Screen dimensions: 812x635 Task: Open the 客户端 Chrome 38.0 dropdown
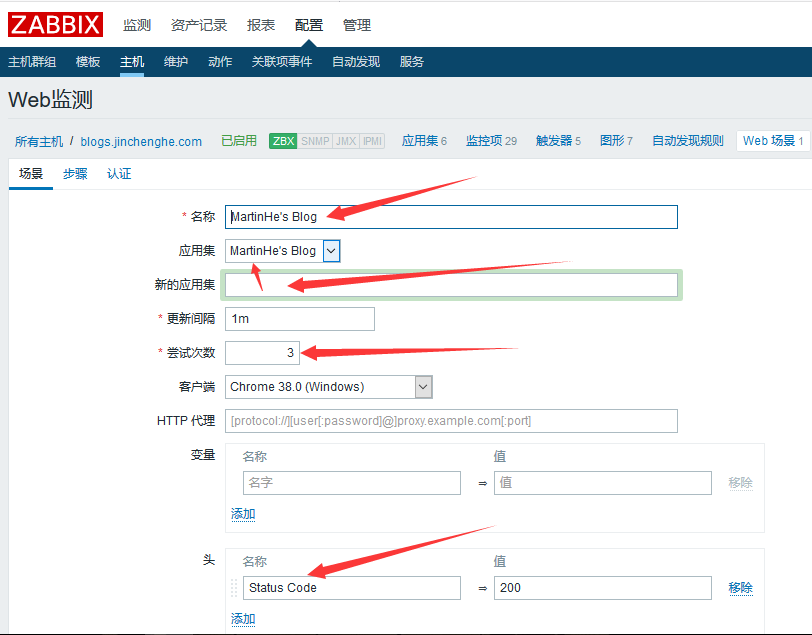[423, 387]
